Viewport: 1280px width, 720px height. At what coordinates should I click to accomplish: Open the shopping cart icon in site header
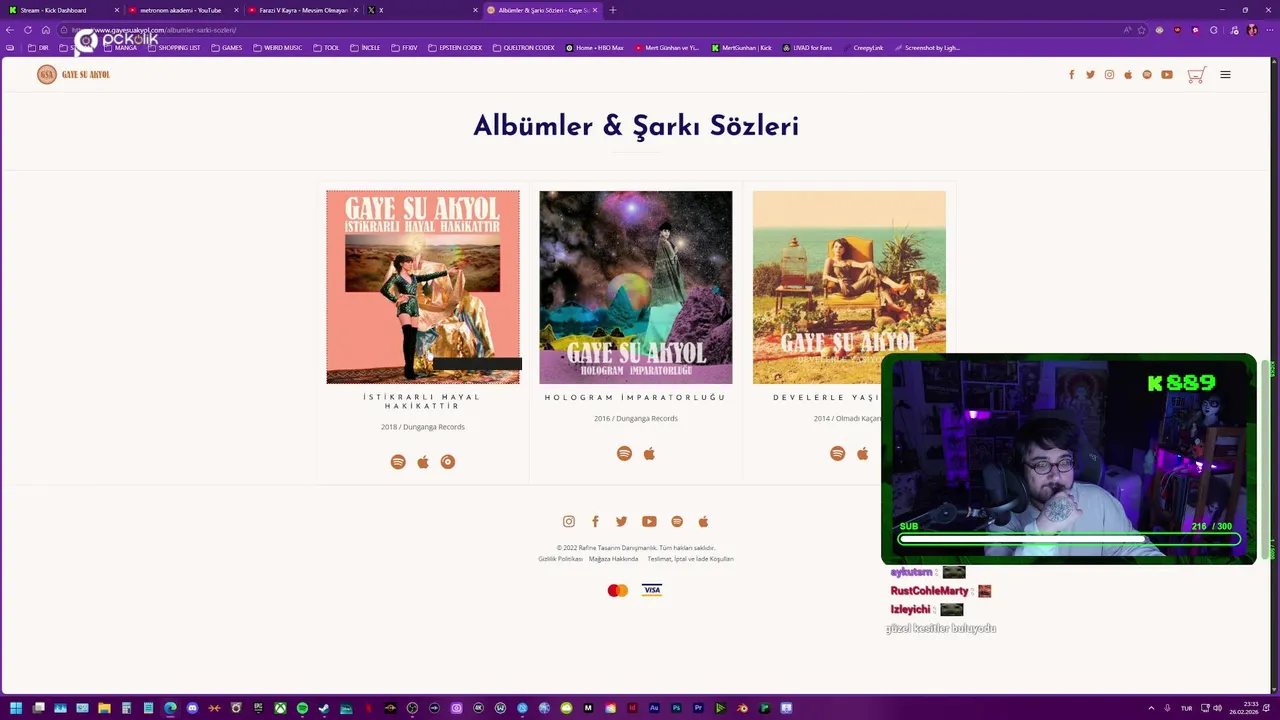1196,75
